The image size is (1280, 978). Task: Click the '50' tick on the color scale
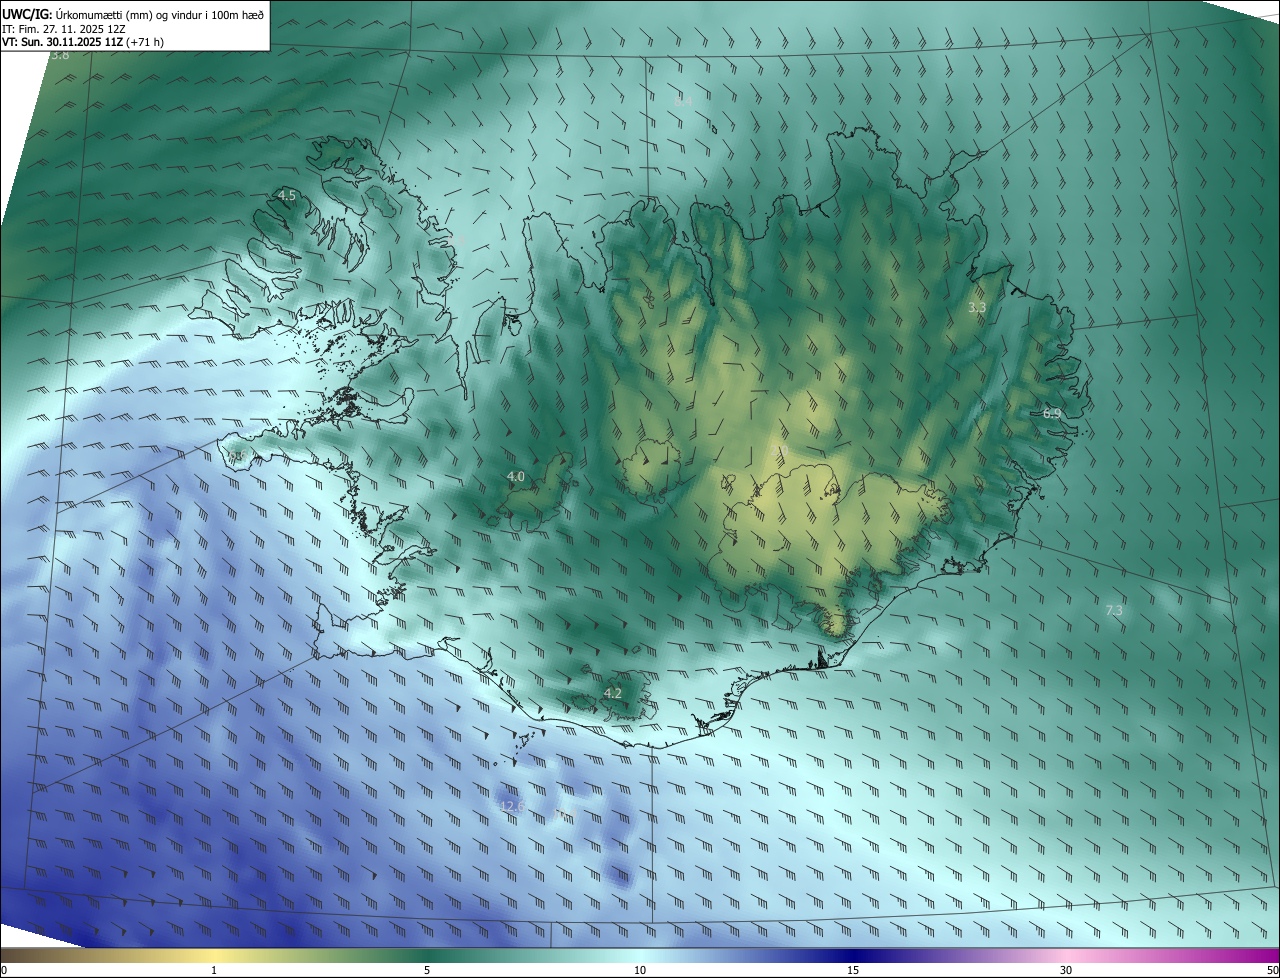1272,970
